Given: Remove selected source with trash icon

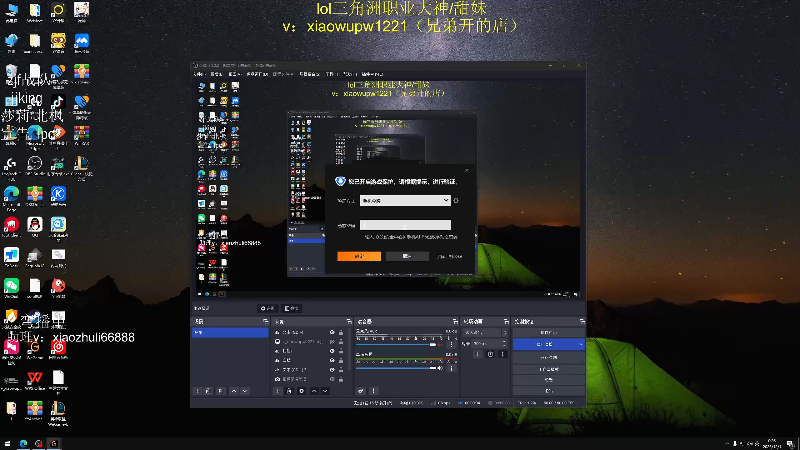Looking at the screenshot, I should pyautogui.click(x=289, y=391).
